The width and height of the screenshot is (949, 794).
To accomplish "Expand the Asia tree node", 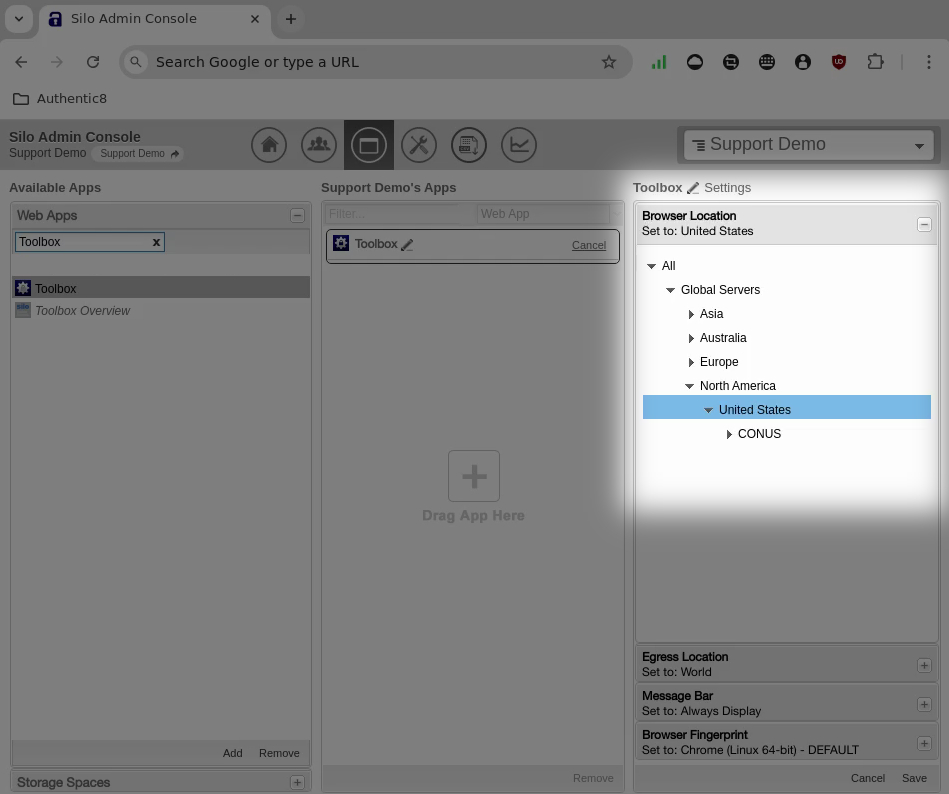I will (x=691, y=314).
